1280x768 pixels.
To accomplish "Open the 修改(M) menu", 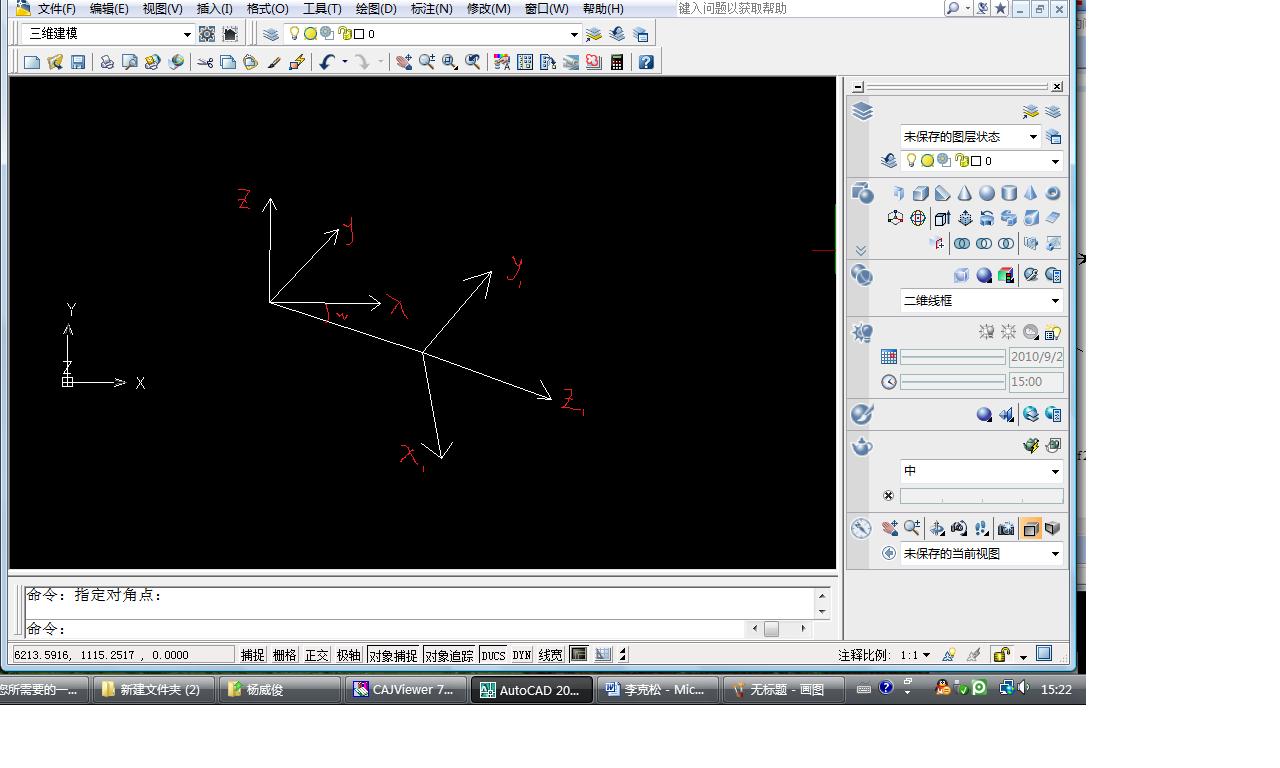I will click(x=489, y=8).
